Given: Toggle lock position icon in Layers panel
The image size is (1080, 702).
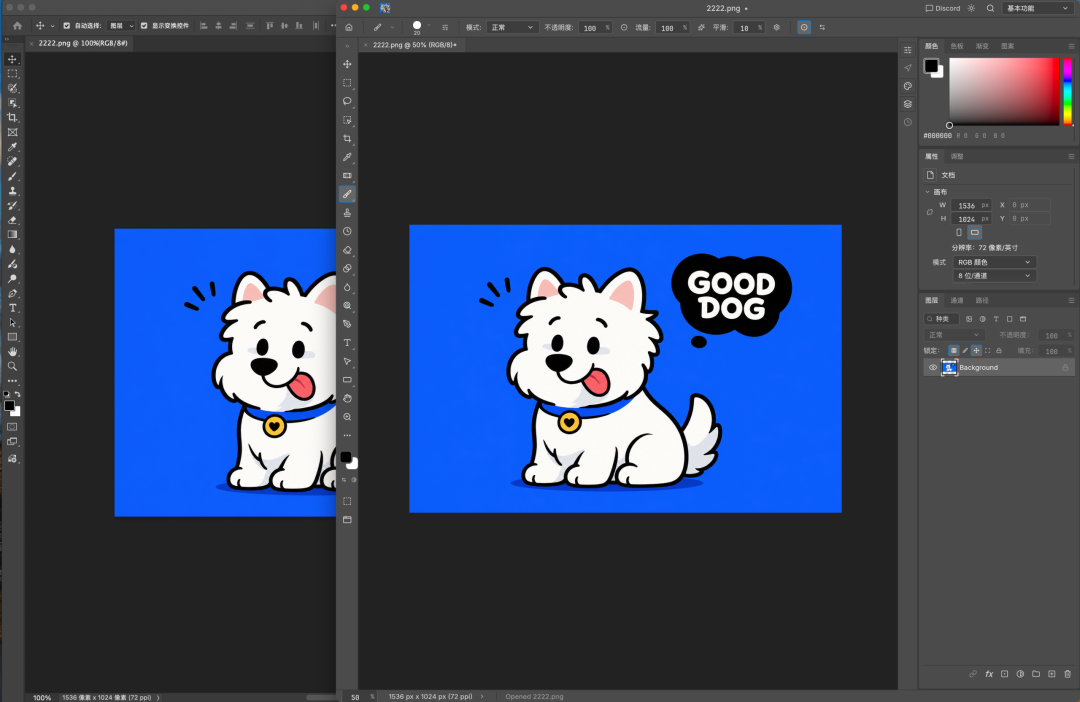Looking at the screenshot, I should [976, 351].
